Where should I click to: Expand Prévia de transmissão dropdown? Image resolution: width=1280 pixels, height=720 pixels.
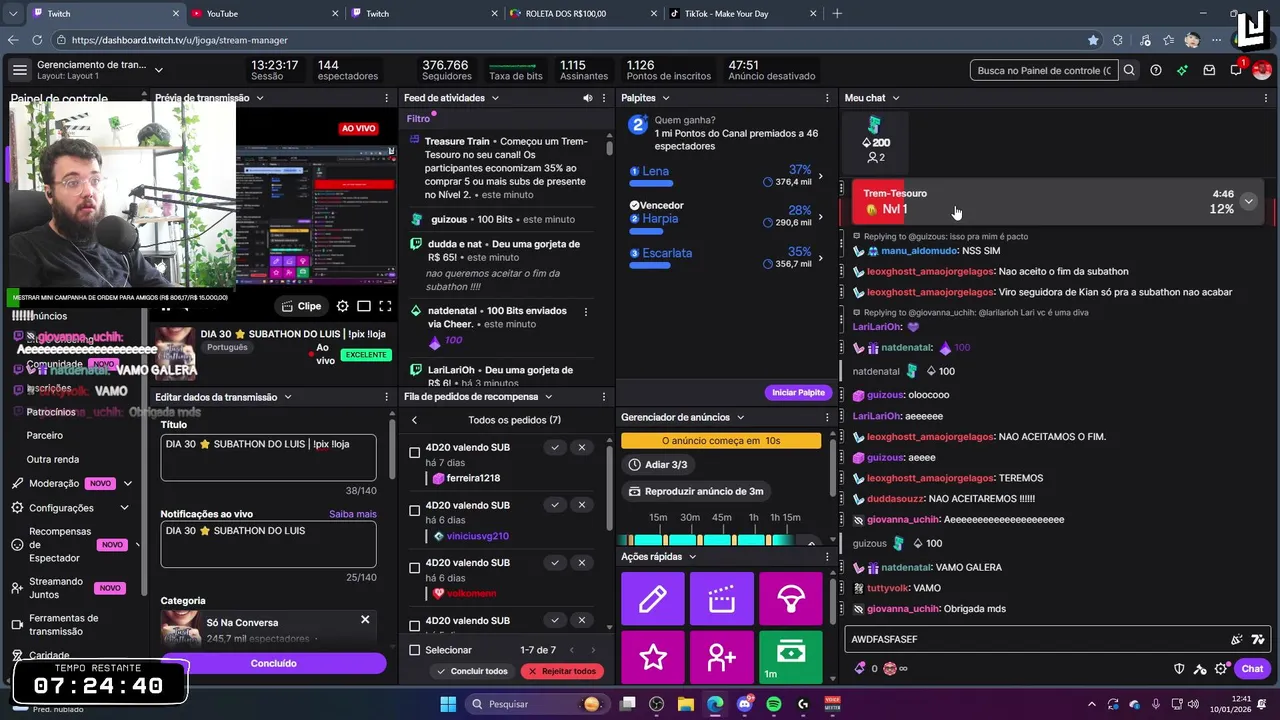(260, 98)
